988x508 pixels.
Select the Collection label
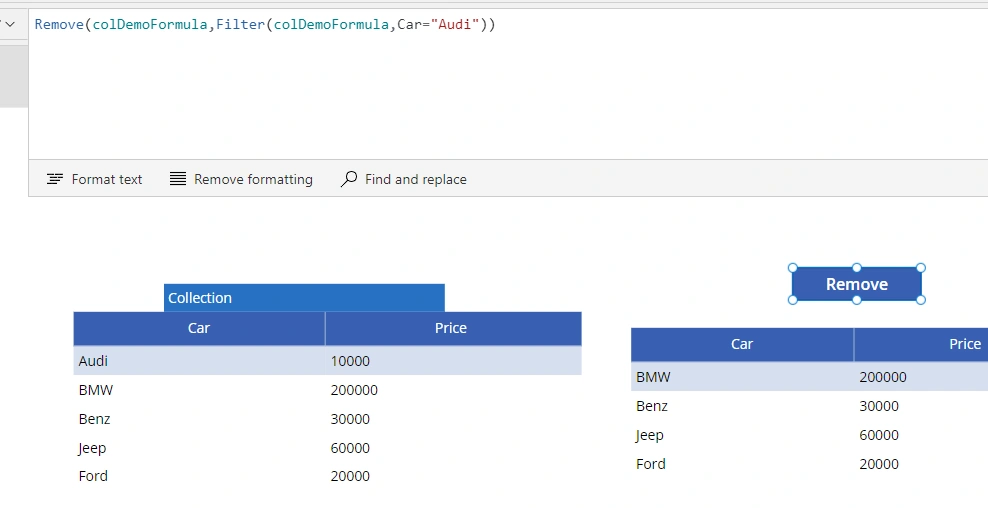pyautogui.click(x=304, y=297)
